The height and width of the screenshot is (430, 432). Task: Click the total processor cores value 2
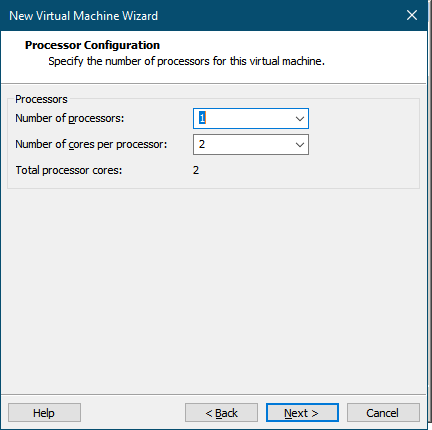click(x=196, y=170)
